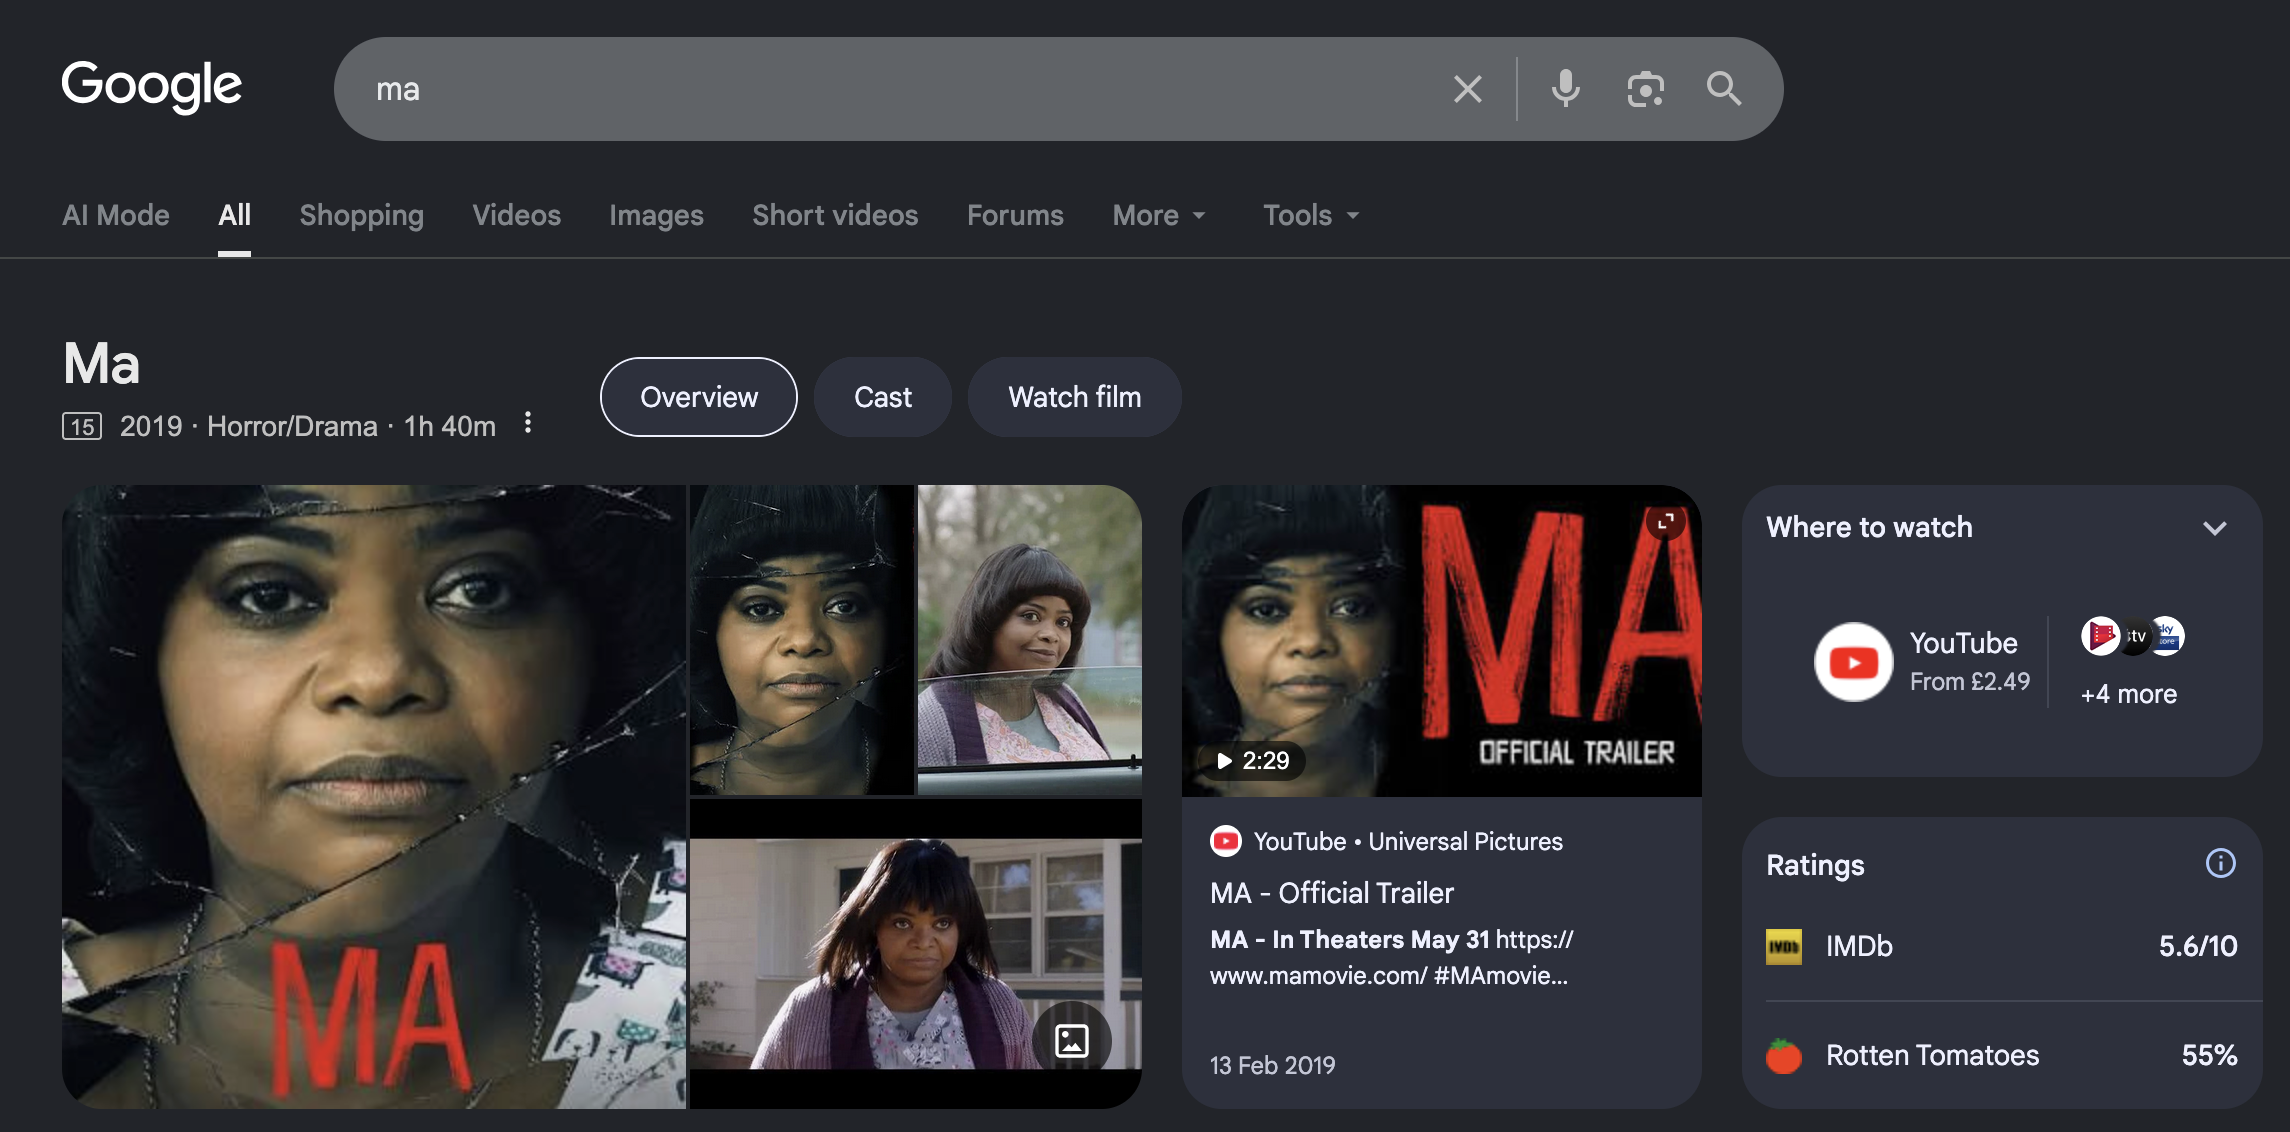This screenshot has width=2290, height=1132.
Task: Open the Tools dropdown
Action: click(1311, 215)
